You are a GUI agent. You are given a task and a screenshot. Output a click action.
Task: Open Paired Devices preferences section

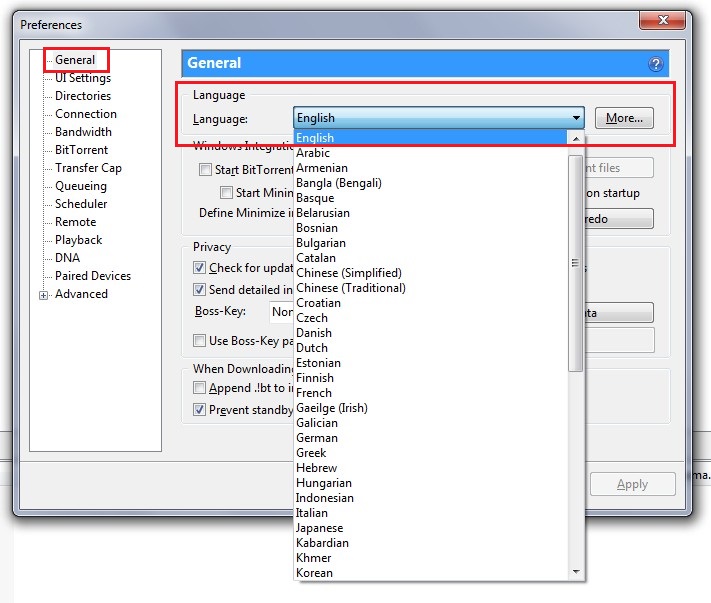coord(93,276)
